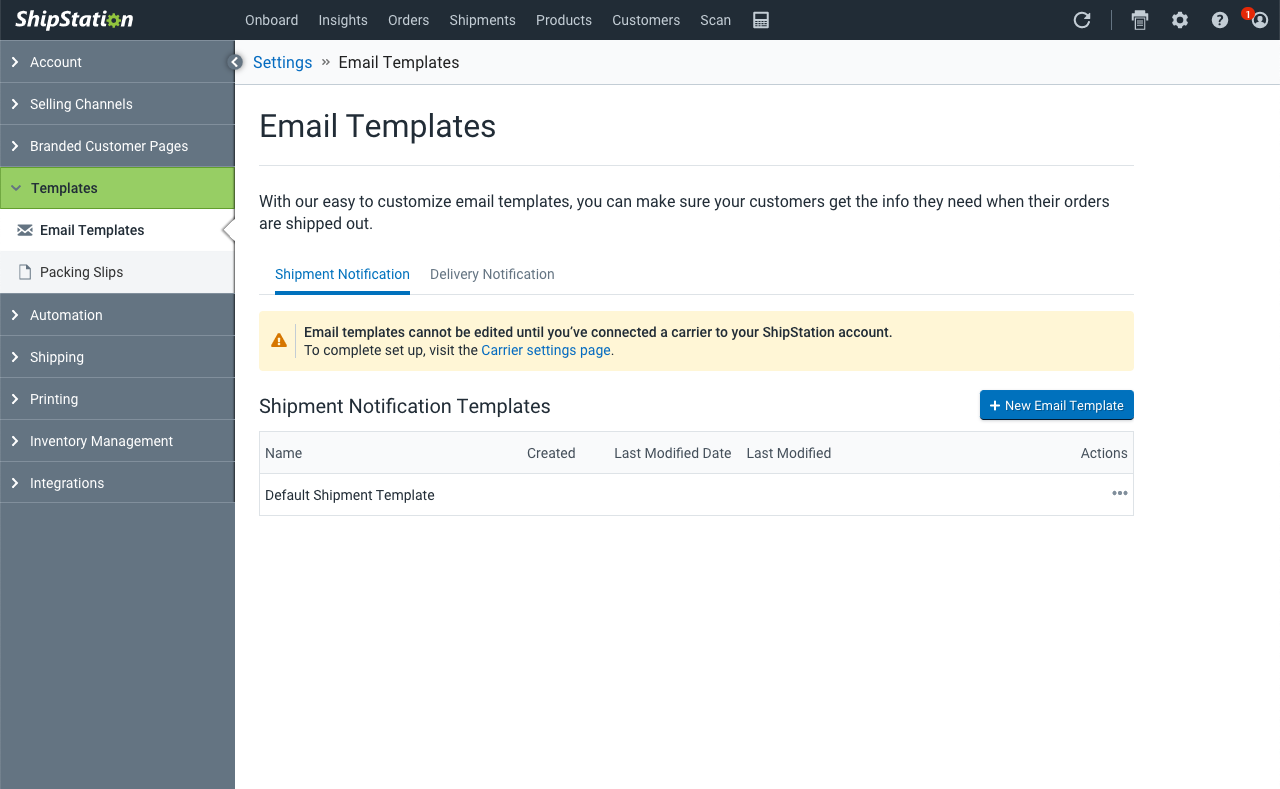Click the envelope icon beside Email Templates
1280x789 pixels.
tap(25, 230)
